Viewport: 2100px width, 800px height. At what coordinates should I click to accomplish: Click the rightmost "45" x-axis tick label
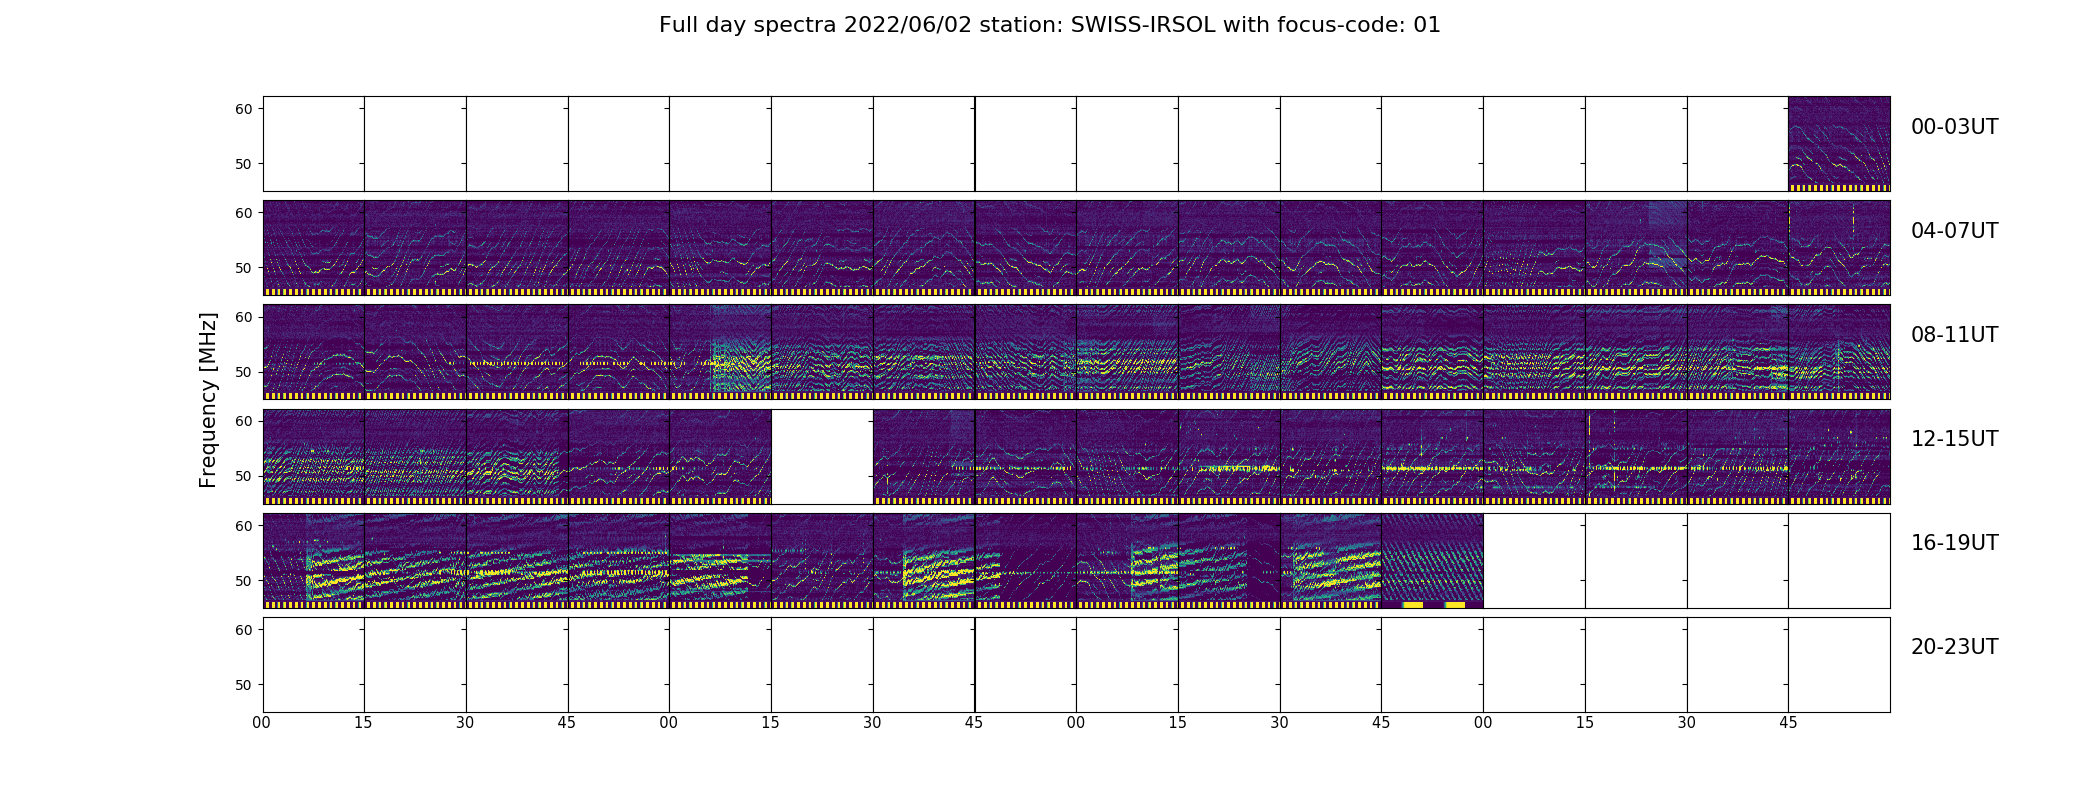coord(1788,722)
